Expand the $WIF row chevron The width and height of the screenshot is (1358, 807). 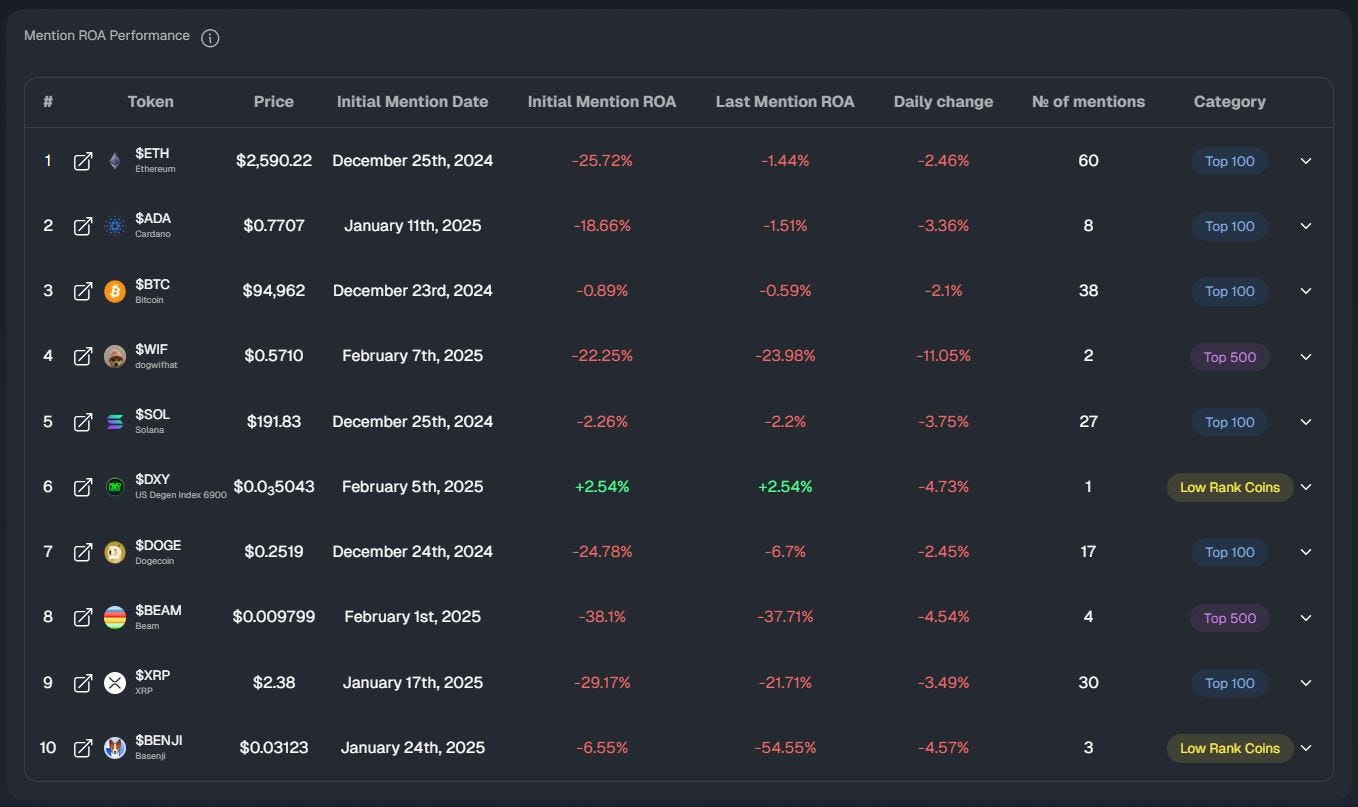(1305, 357)
